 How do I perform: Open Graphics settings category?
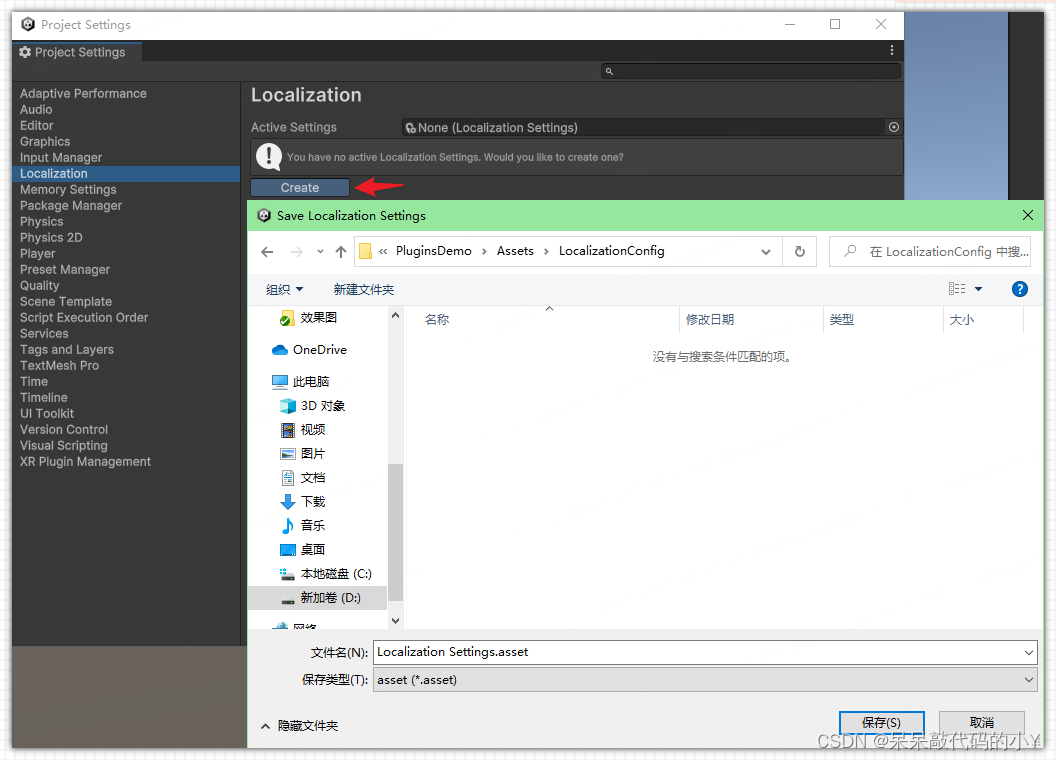tap(44, 141)
